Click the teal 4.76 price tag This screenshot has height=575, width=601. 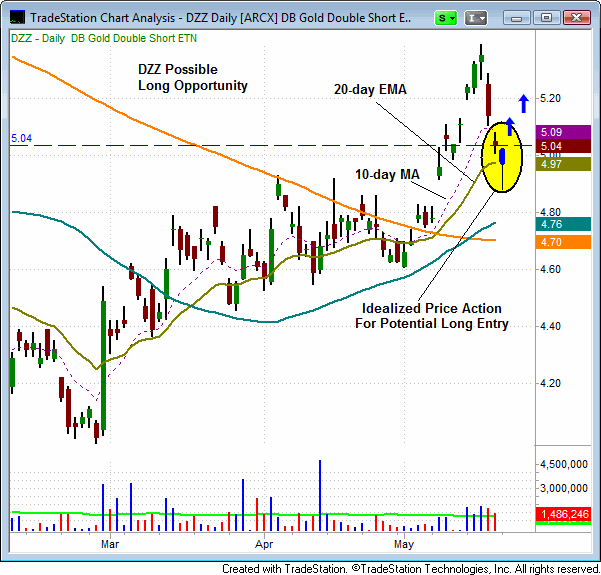pos(563,224)
